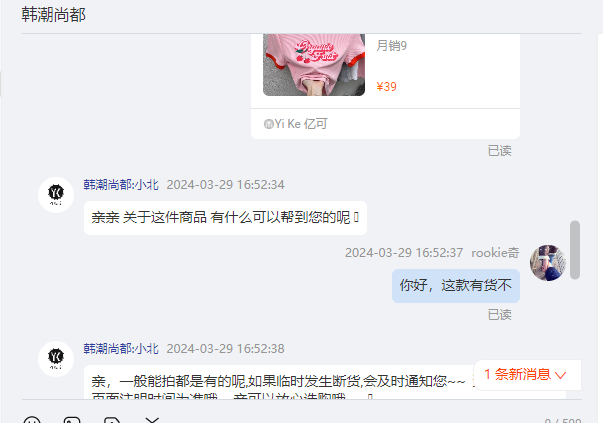Click the chat scrollbar thumb
The height and width of the screenshot is (423, 603).
point(575,250)
